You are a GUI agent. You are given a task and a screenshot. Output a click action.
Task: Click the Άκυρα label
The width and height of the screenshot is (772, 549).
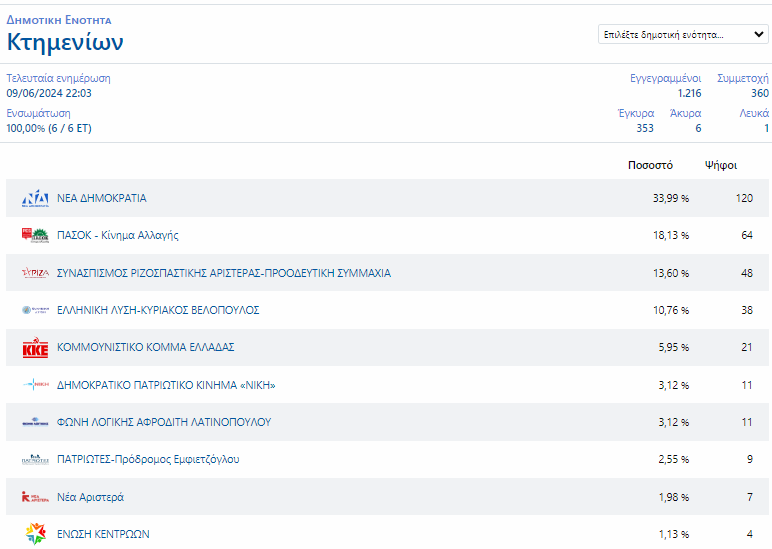(x=685, y=113)
